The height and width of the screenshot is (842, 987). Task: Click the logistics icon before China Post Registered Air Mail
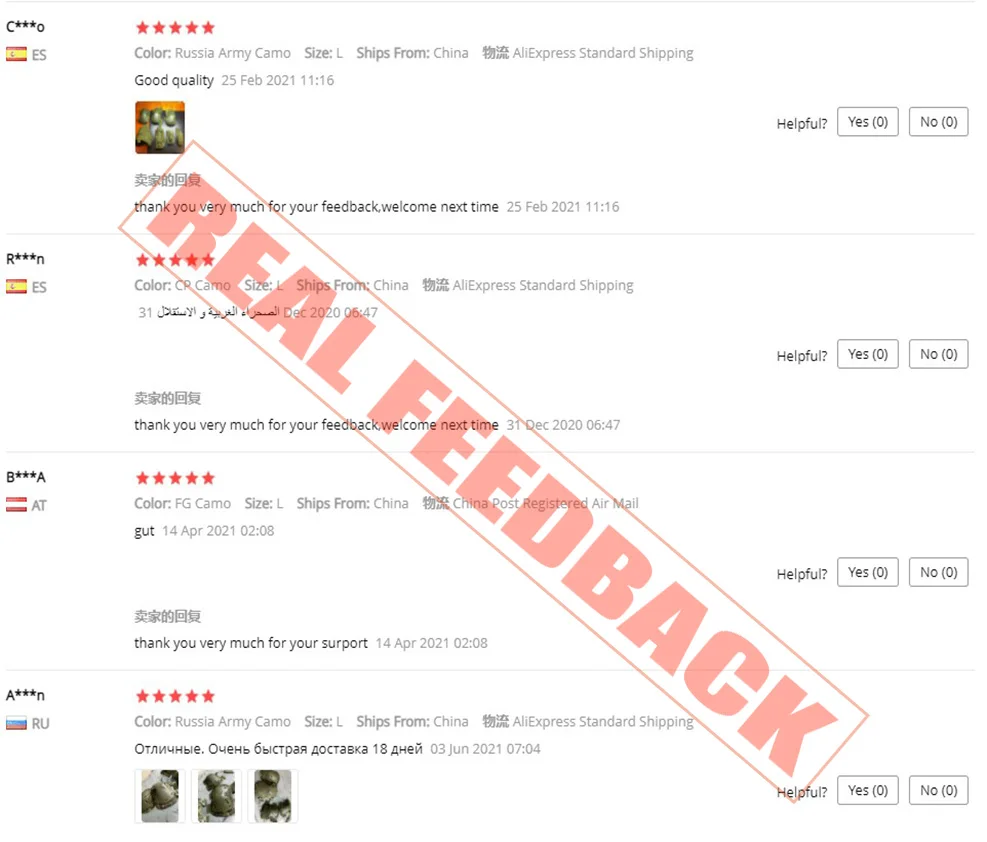[x=436, y=503]
